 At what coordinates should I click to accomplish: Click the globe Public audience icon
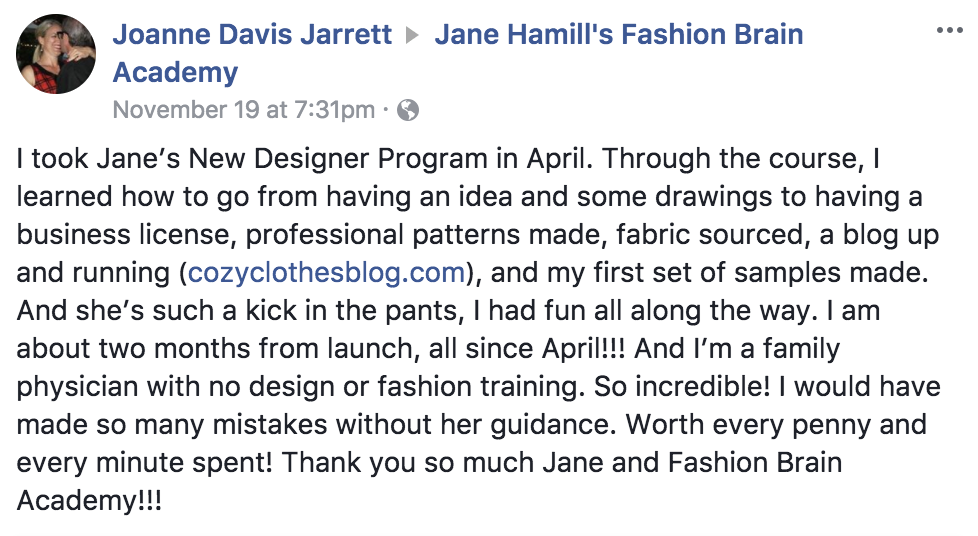pyautogui.click(x=408, y=110)
